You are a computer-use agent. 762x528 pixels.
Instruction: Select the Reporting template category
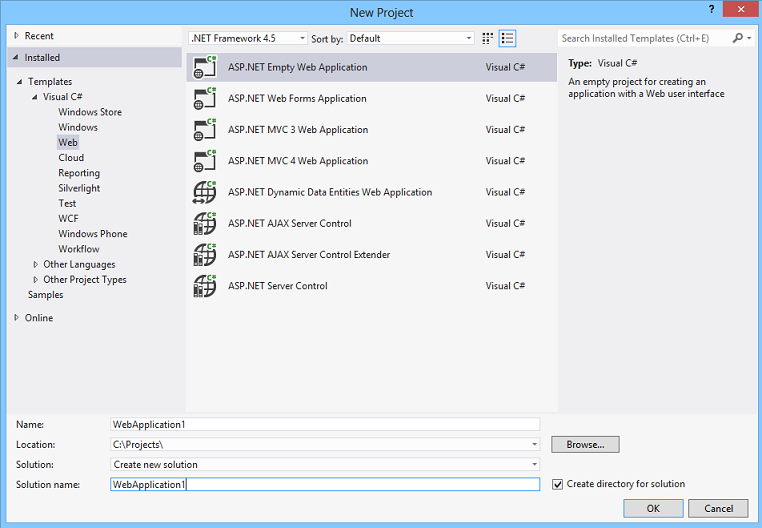[79, 173]
